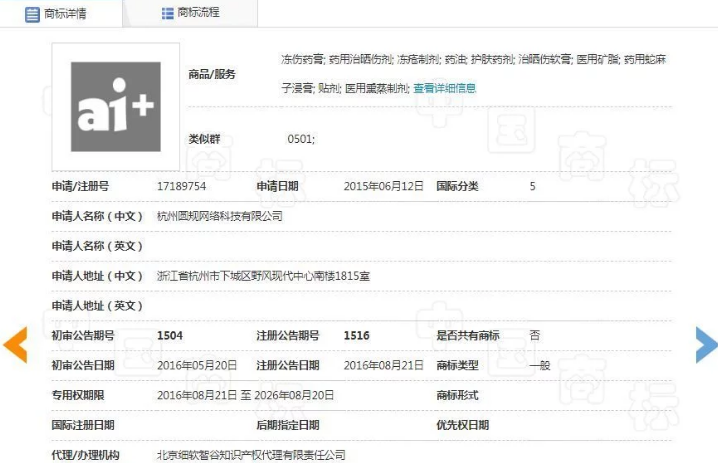The image size is (718, 463).
Task: Select similar group code 0501;
Action: 301,139
